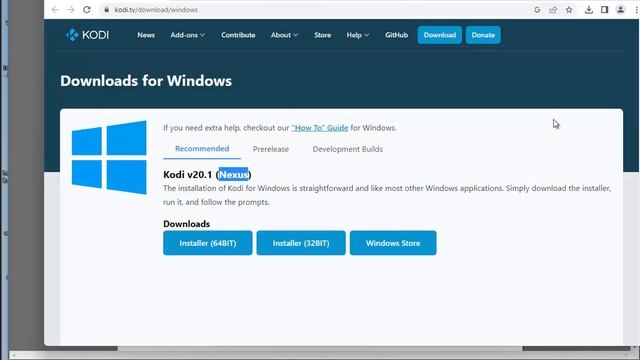This screenshot has height=360, width=640.
Task: Click the Kodi logo in header
Action: (x=87, y=35)
